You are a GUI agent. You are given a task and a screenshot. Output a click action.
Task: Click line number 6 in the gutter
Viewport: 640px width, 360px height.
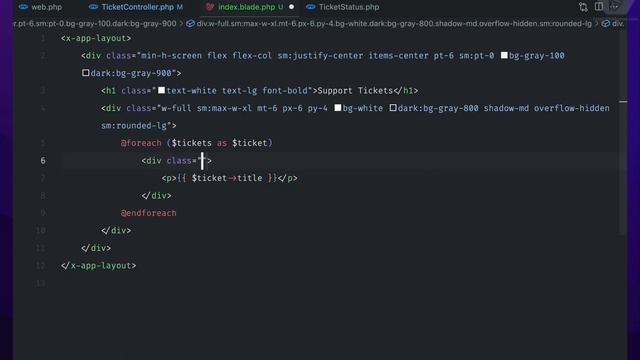point(43,160)
